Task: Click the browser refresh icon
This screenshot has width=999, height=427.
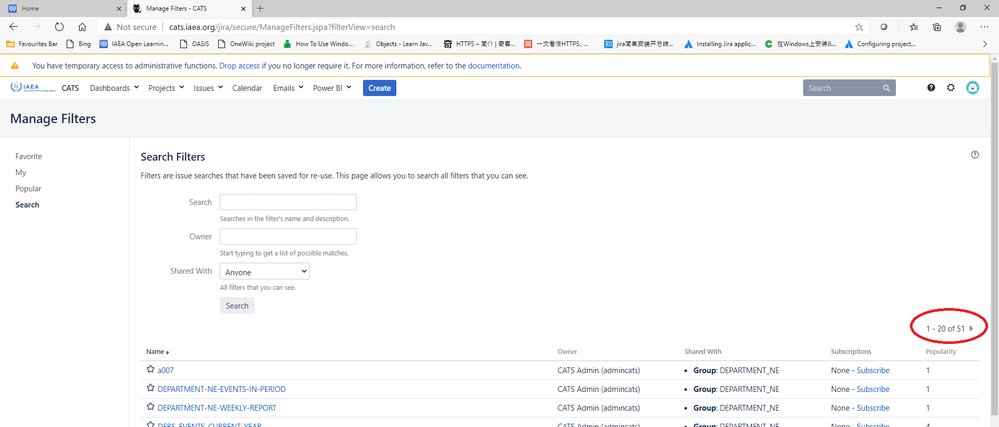Action: [60, 27]
